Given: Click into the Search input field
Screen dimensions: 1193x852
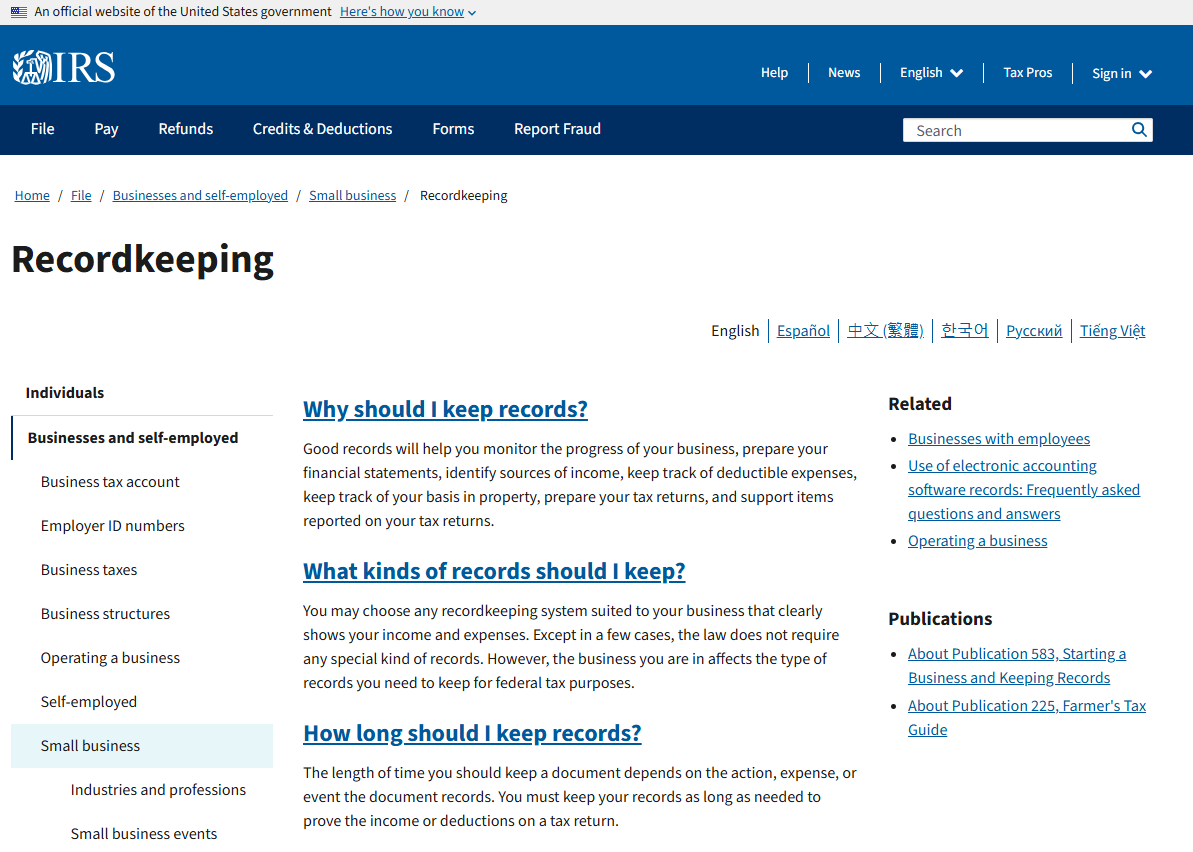Looking at the screenshot, I should coord(1015,130).
